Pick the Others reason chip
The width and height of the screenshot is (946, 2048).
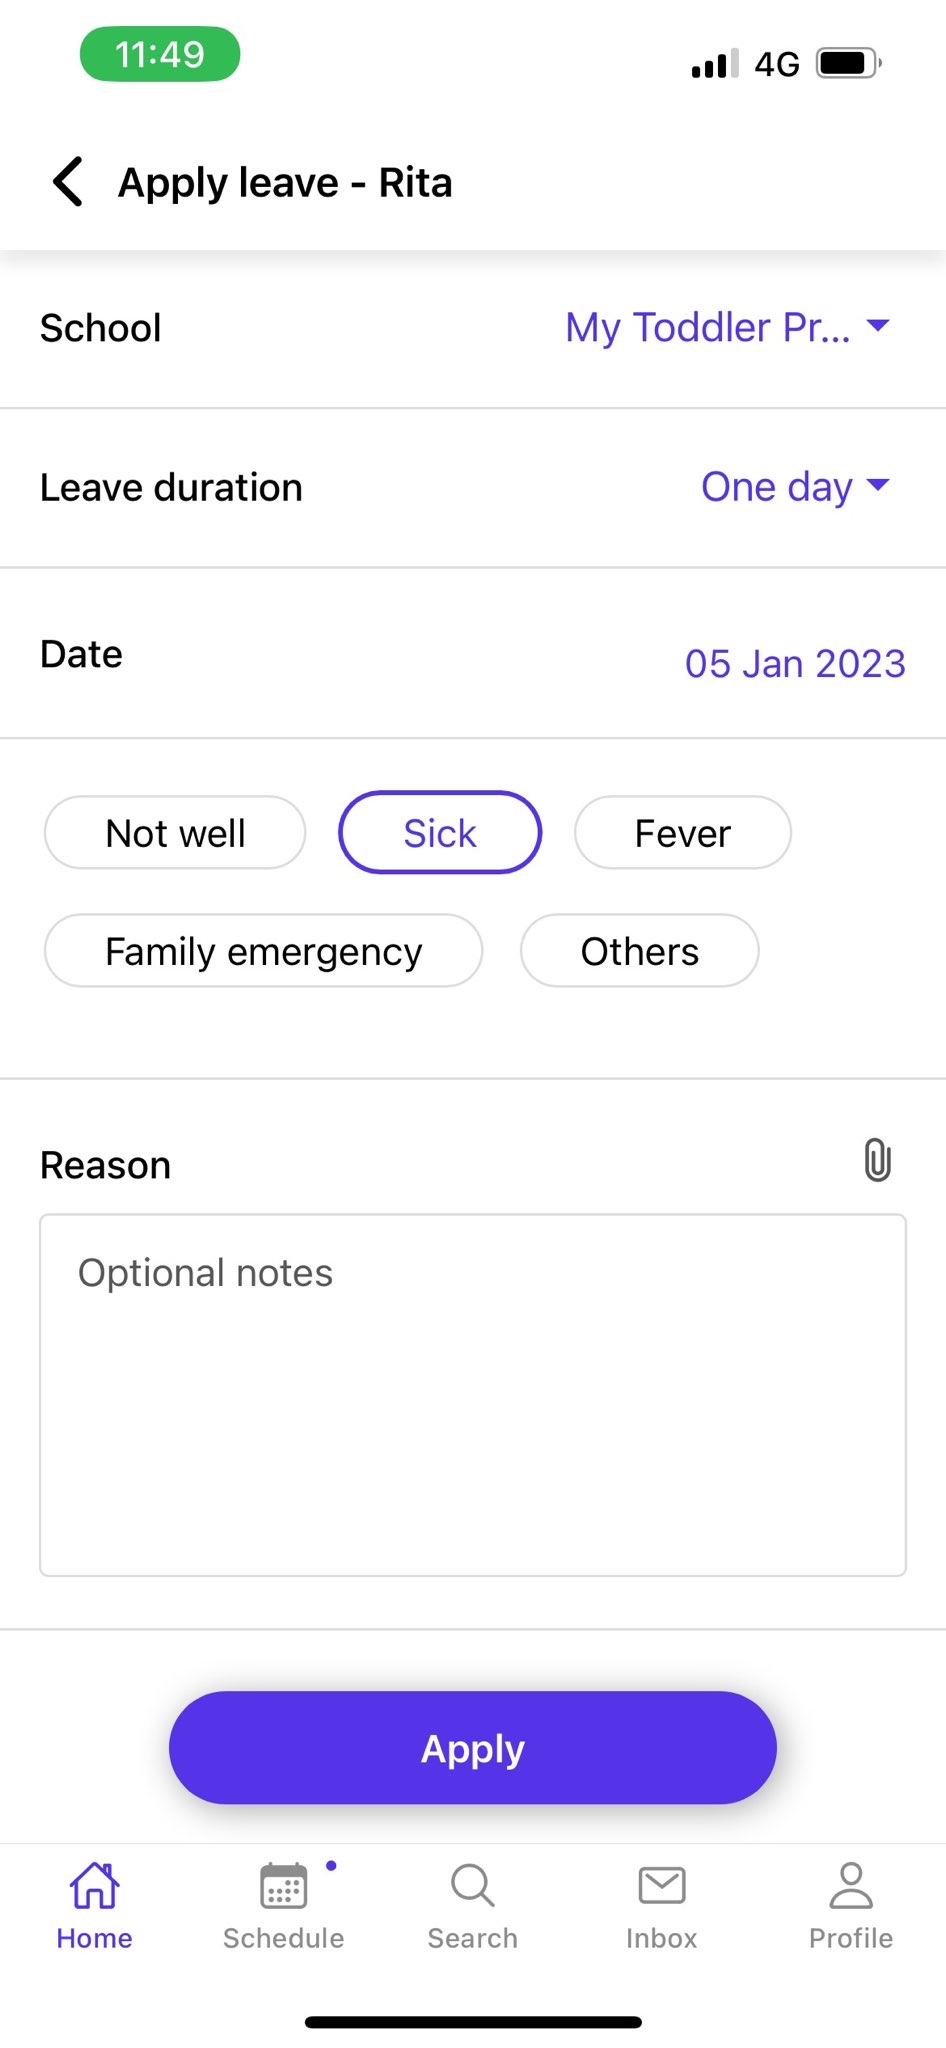(640, 950)
